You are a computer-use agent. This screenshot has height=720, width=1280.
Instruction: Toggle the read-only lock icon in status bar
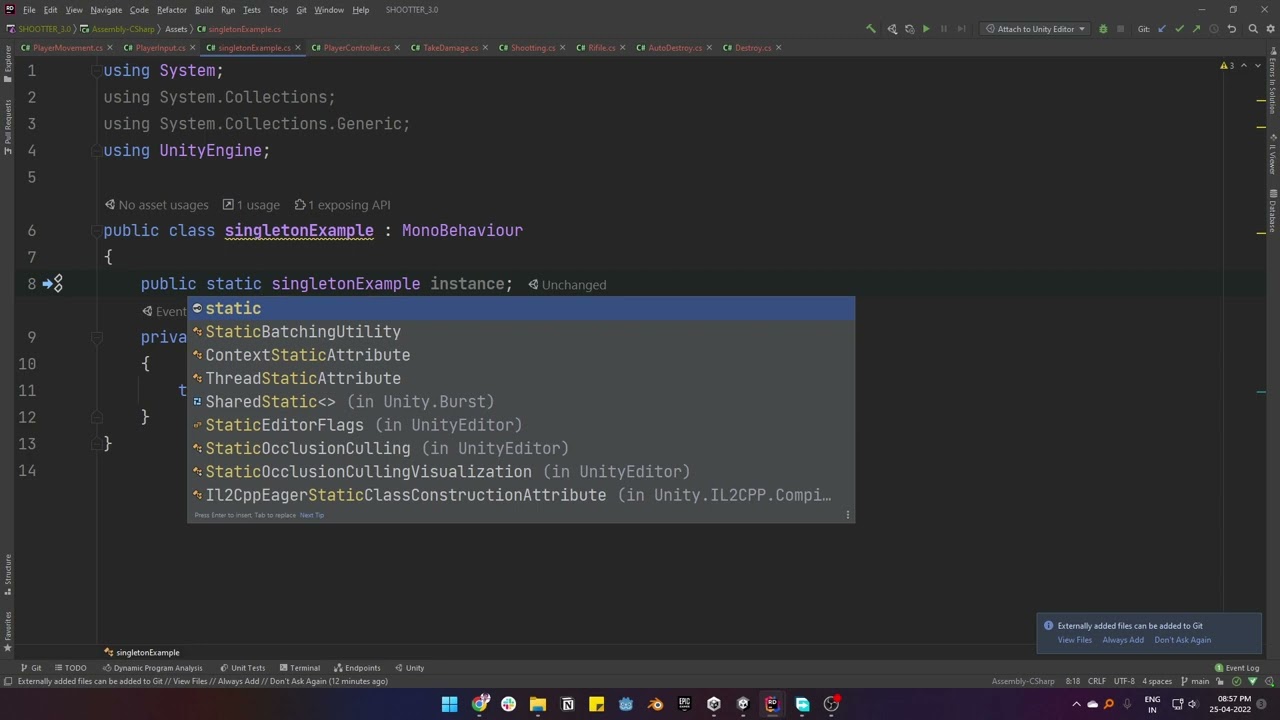pyautogui.click(x=1222, y=682)
